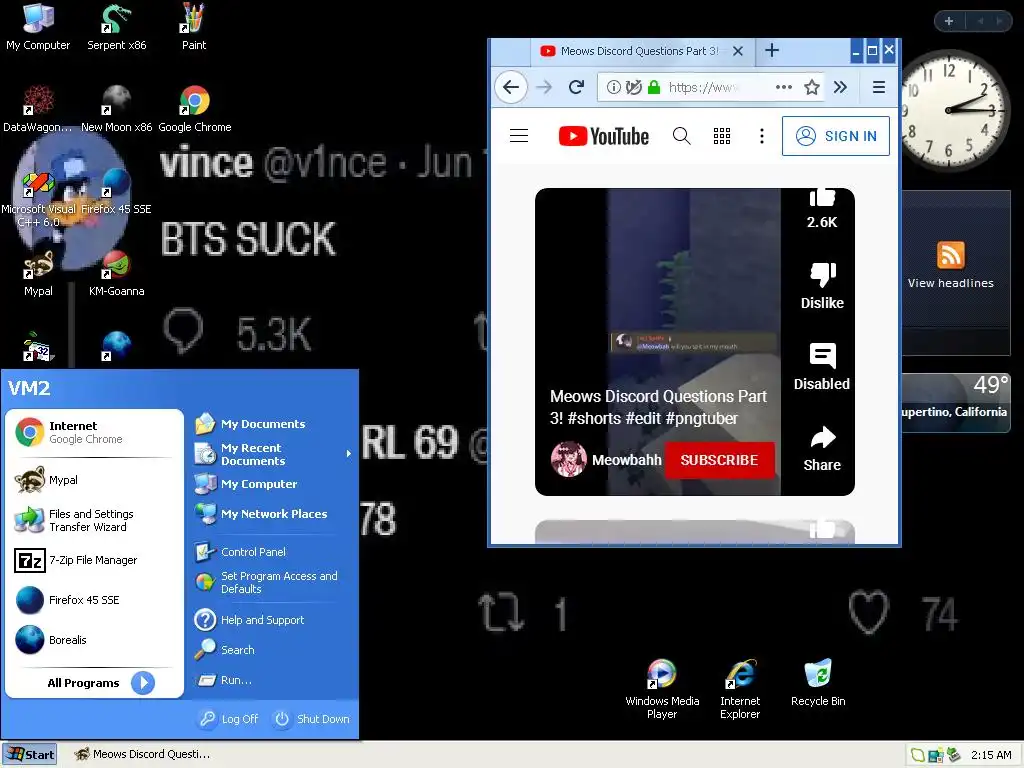Click the Shut Down button
The height and width of the screenshot is (768, 1024).
pos(312,719)
